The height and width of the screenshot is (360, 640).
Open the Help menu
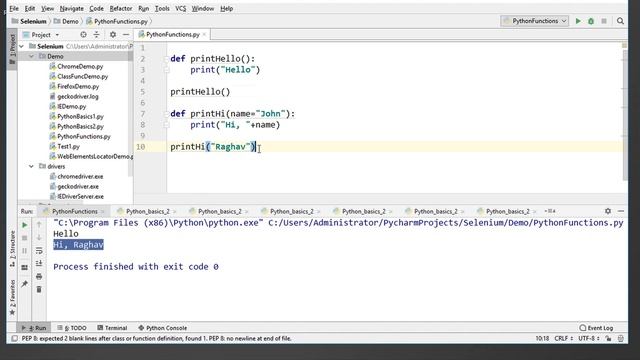tap(227, 8)
